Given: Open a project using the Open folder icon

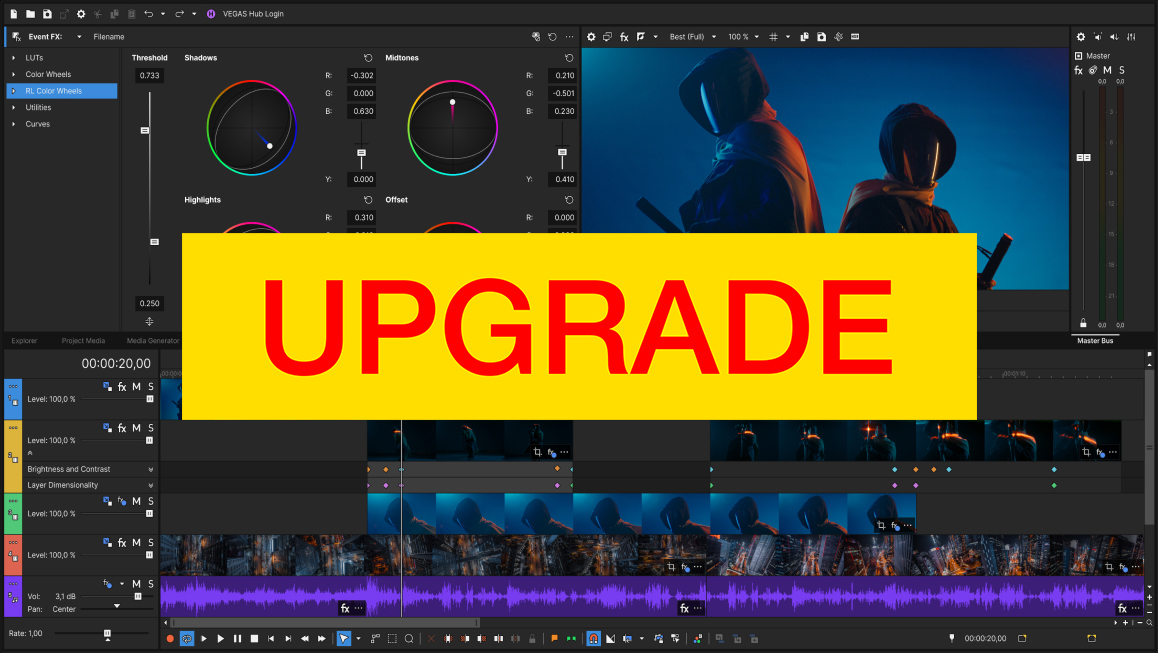Looking at the screenshot, I should tap(30, 14).
